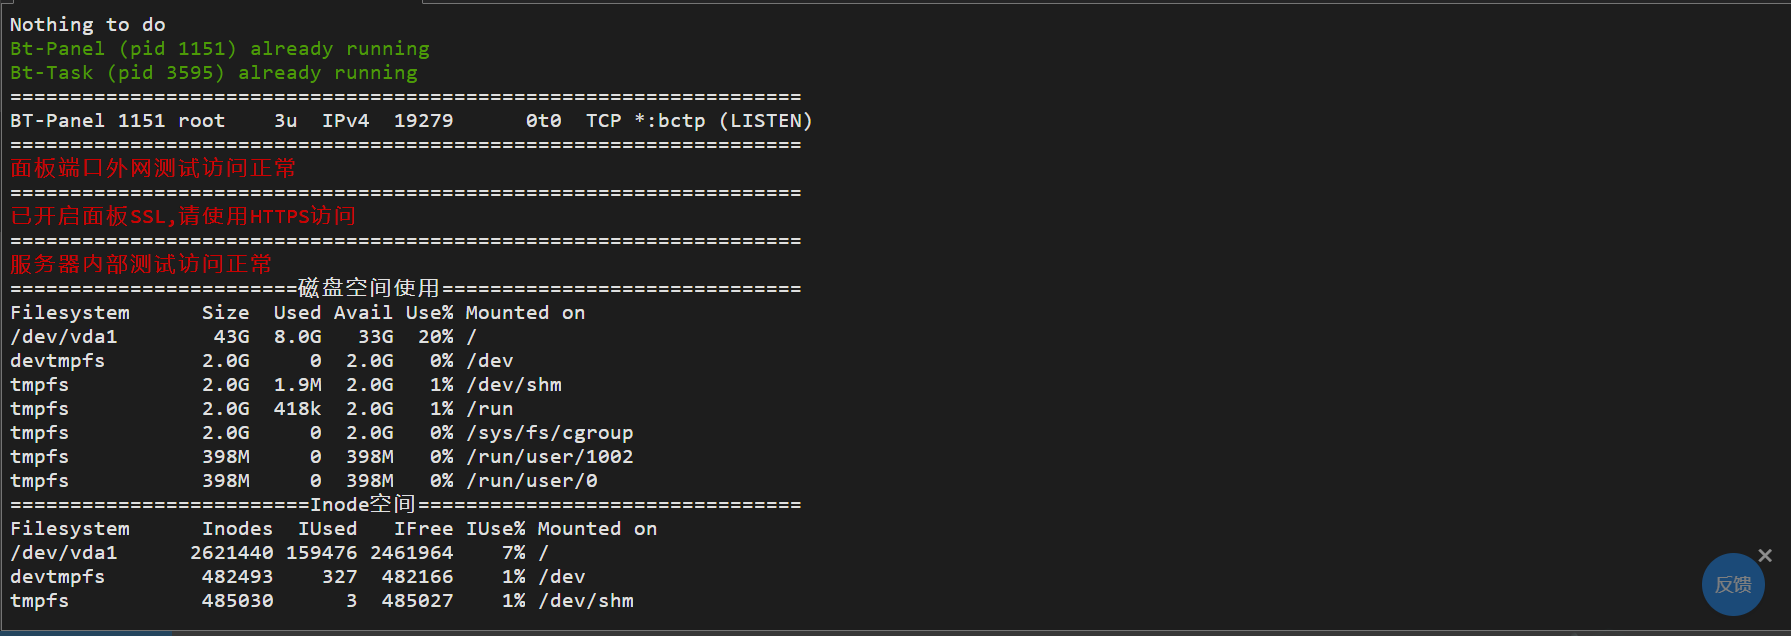Screen dimensions: 1791x636
Task: Click the 'Nothing to do' output line
Action: click(x=88, y=25)
